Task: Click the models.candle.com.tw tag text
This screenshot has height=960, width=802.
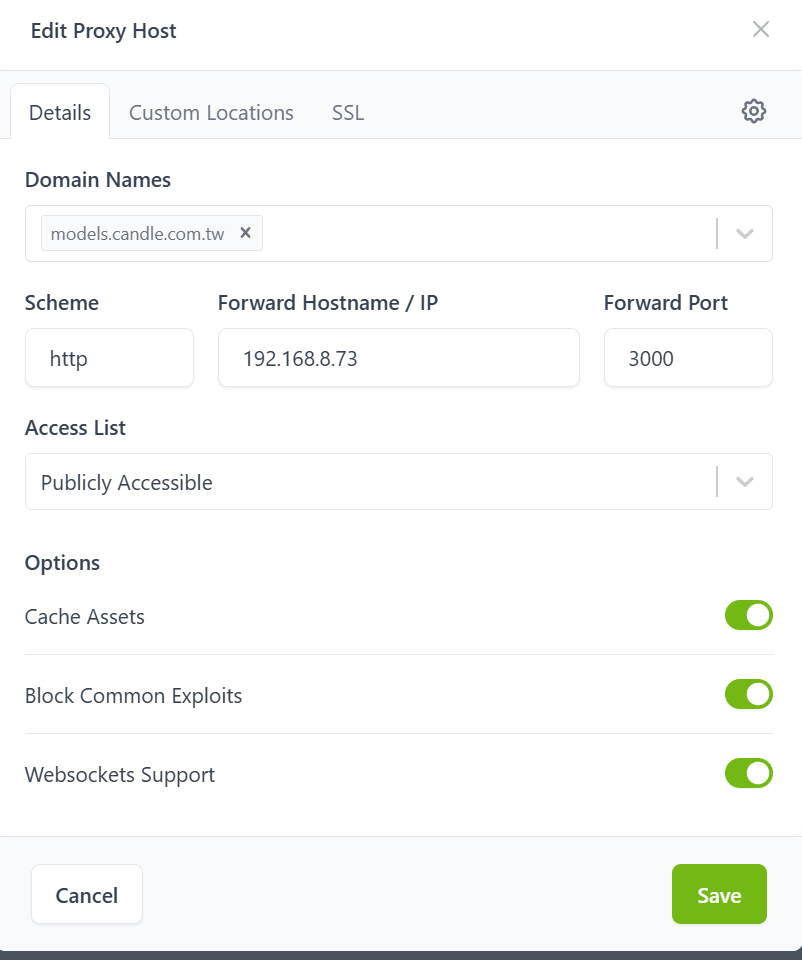Action: tap(137, 234)
